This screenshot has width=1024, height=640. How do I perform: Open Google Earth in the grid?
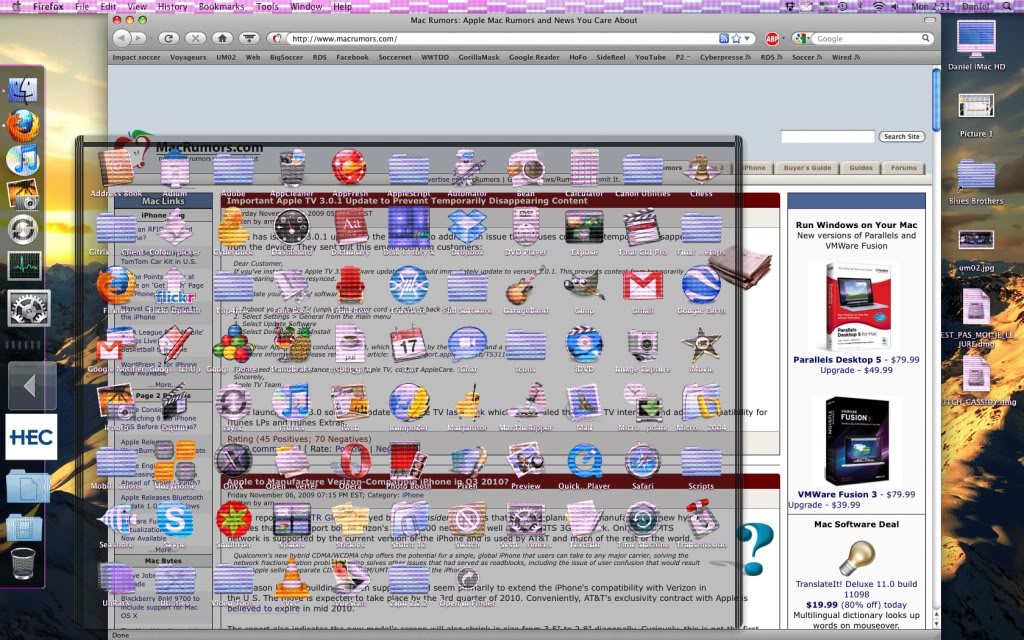click(701, 286)
